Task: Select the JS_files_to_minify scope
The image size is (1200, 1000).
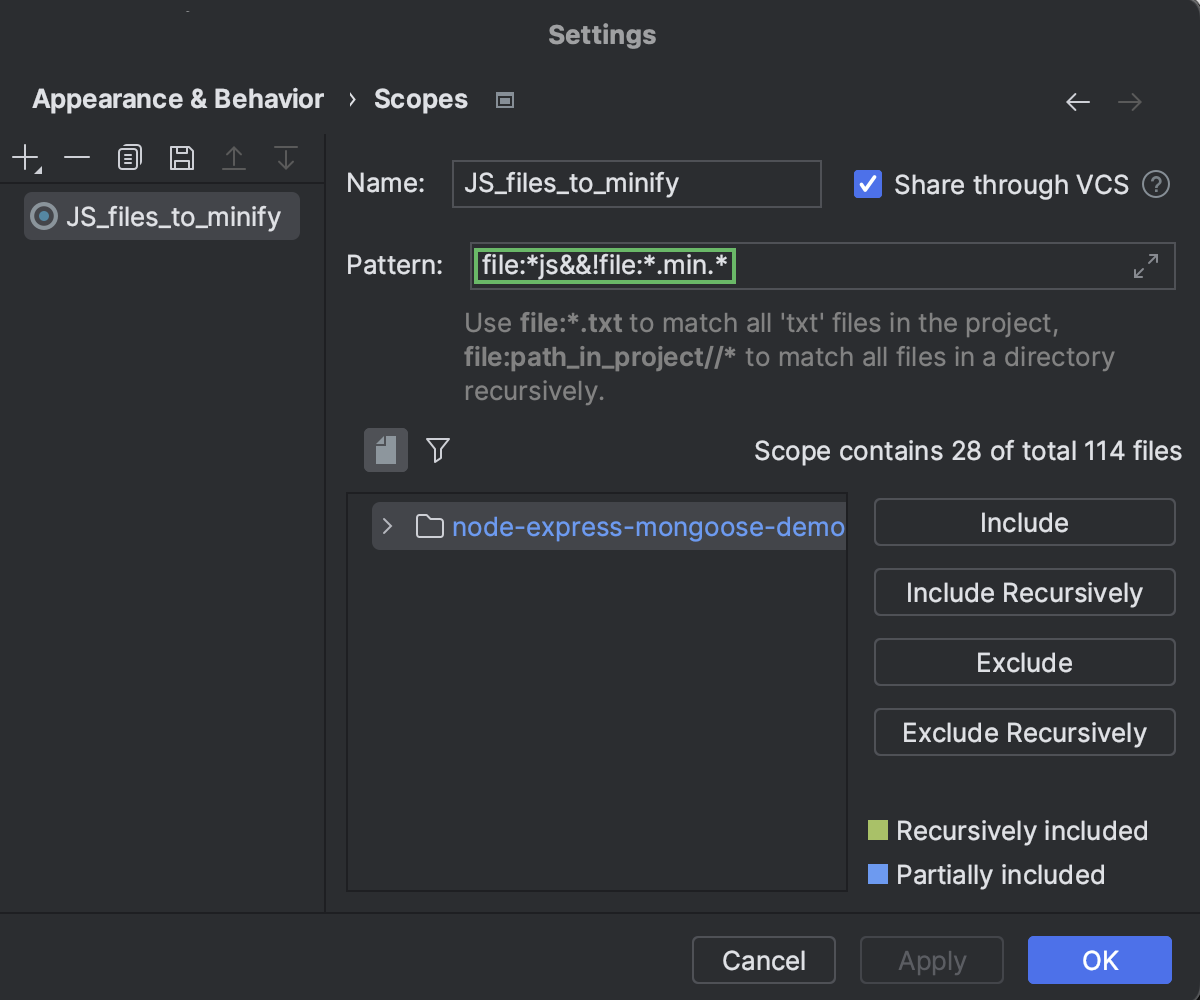Action: [x=160, y=216]
